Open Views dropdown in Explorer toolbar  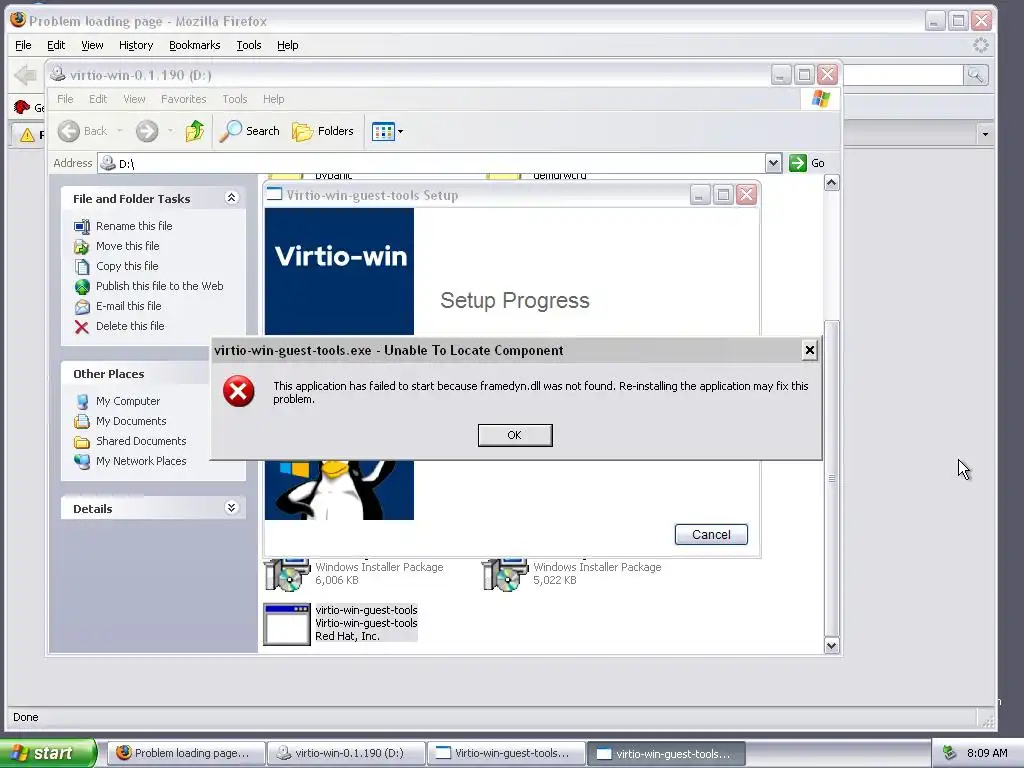[x=387, y=131]
